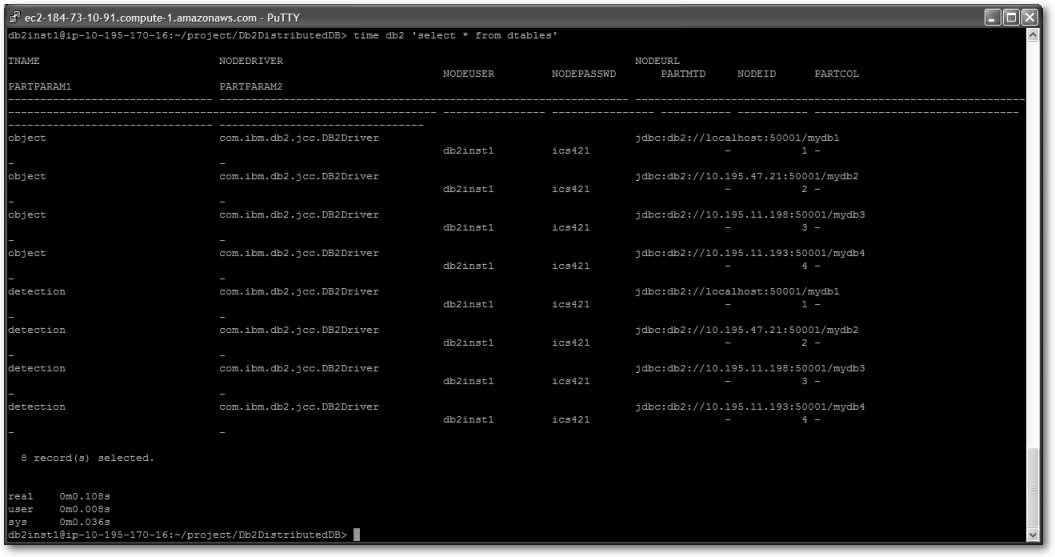Click detection row URL ending mydb3
Viewport: 1055px width, 557px height.
pos(750,368)
